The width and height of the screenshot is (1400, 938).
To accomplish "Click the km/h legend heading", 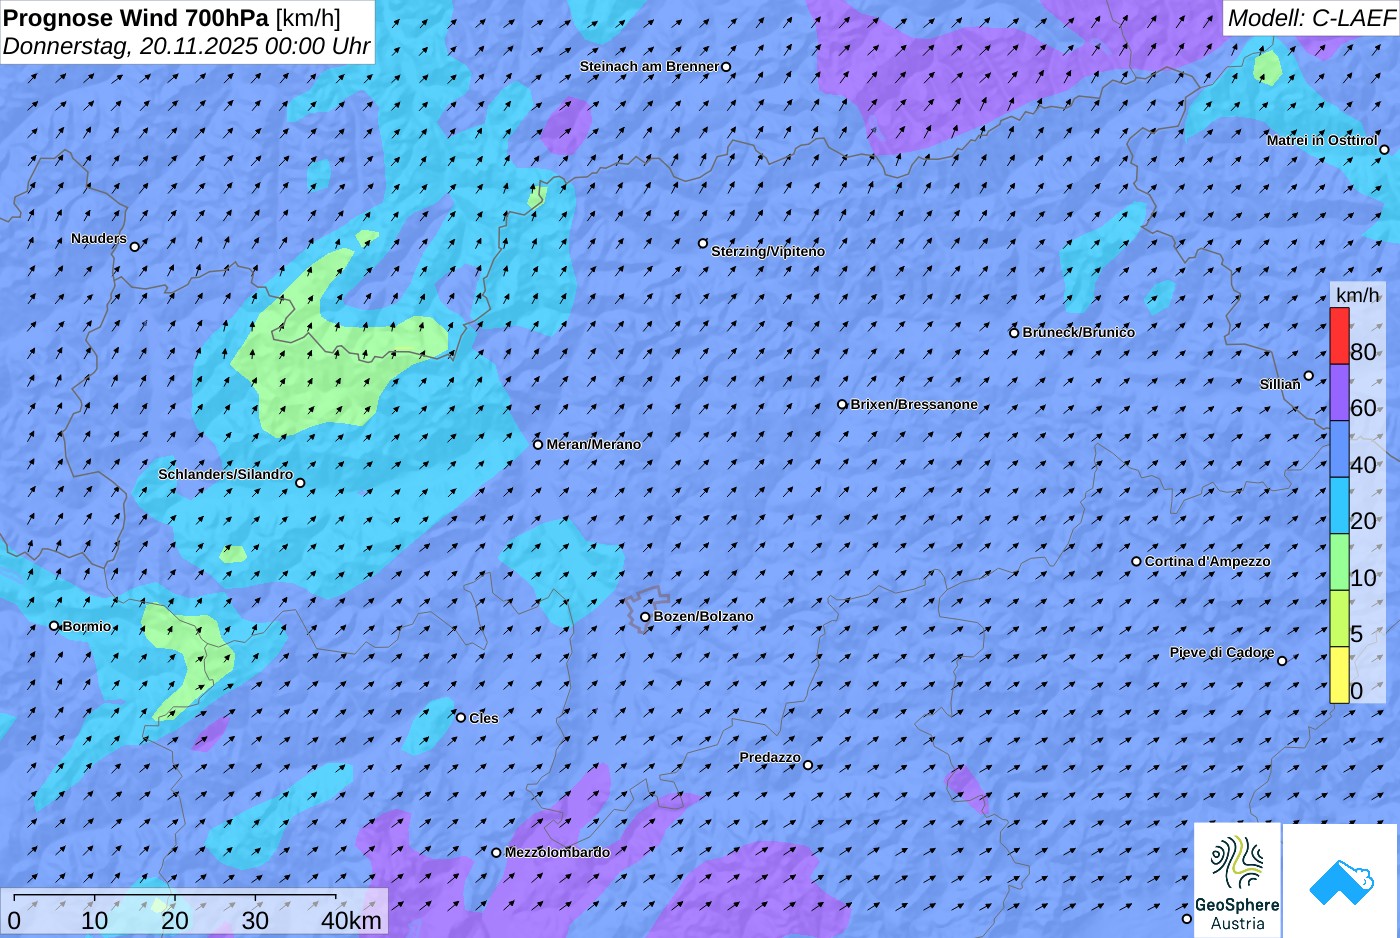I will coord(1357,295).
